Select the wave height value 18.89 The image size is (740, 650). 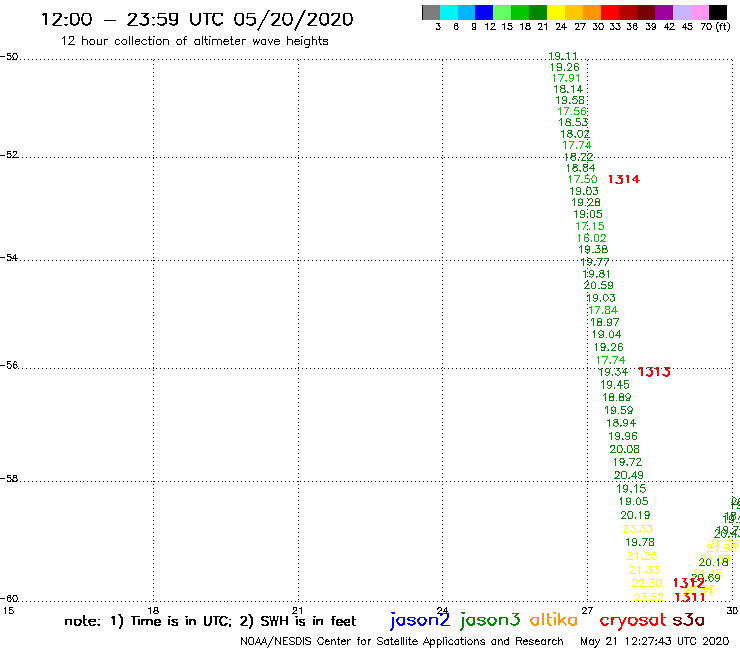(x=616, y=397)
